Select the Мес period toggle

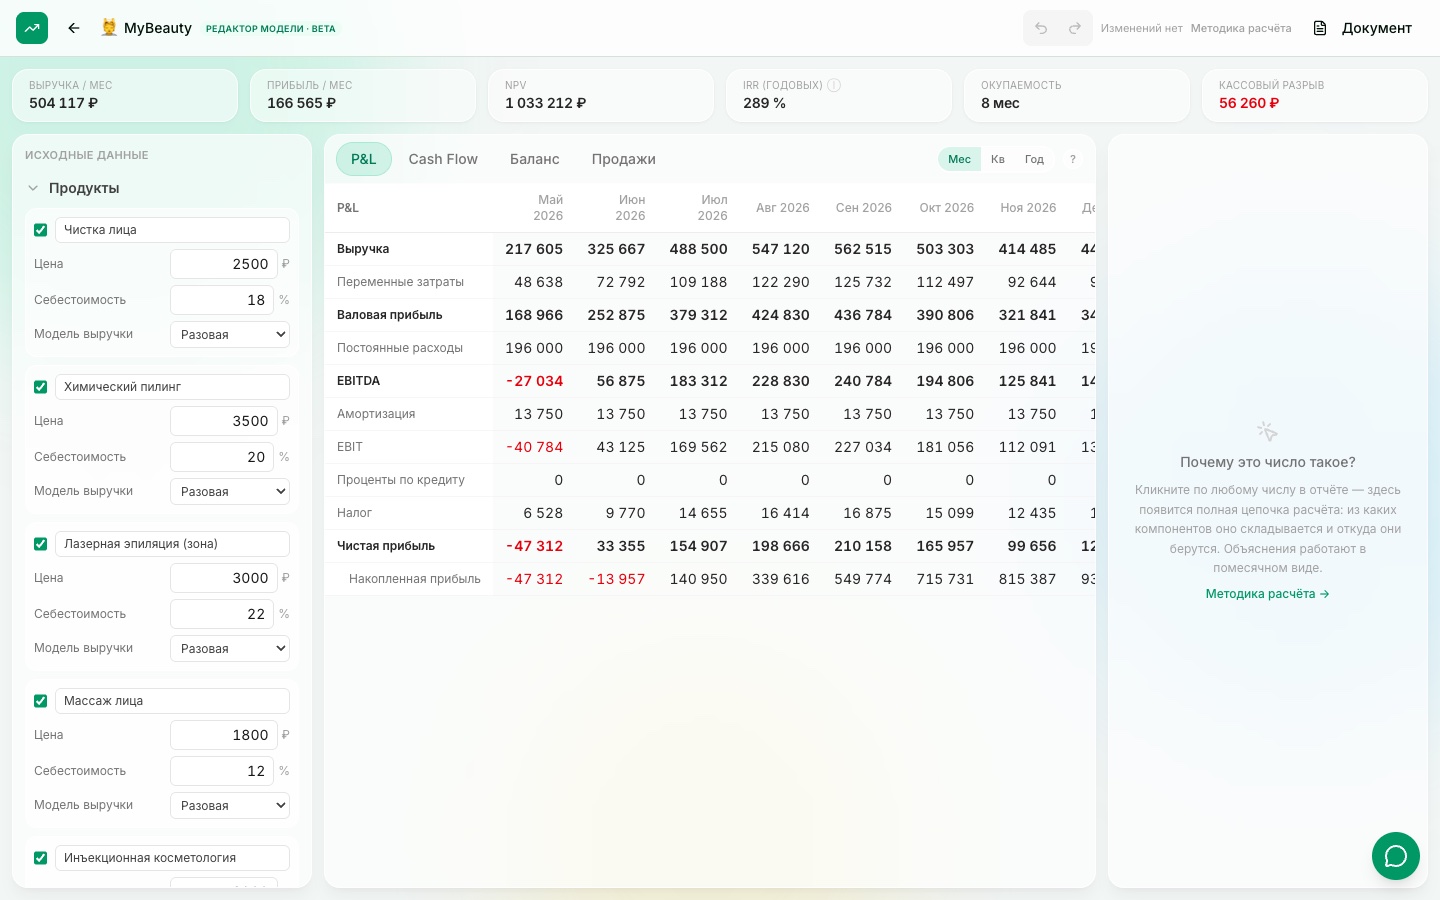point(960,159)
